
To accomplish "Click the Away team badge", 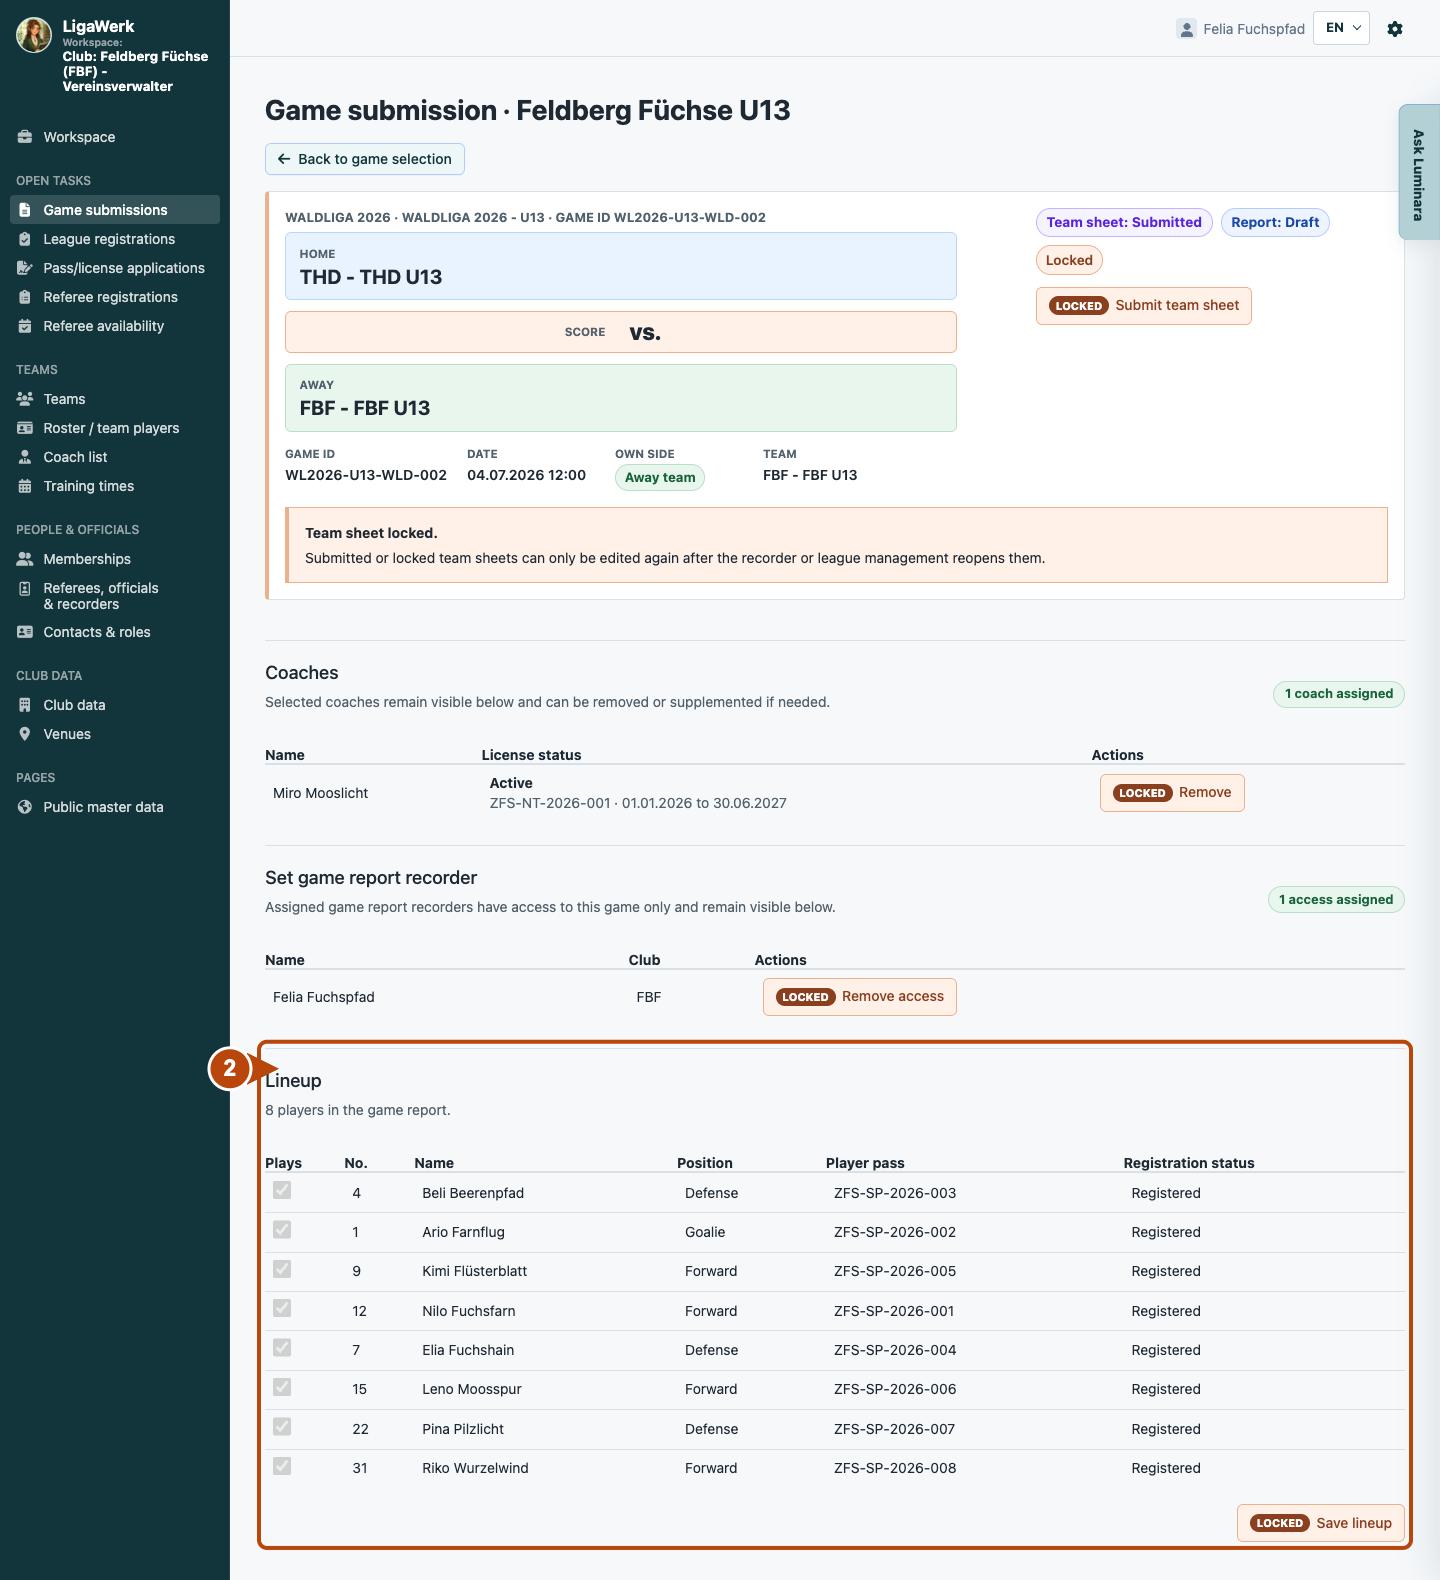I will (660, 477).
